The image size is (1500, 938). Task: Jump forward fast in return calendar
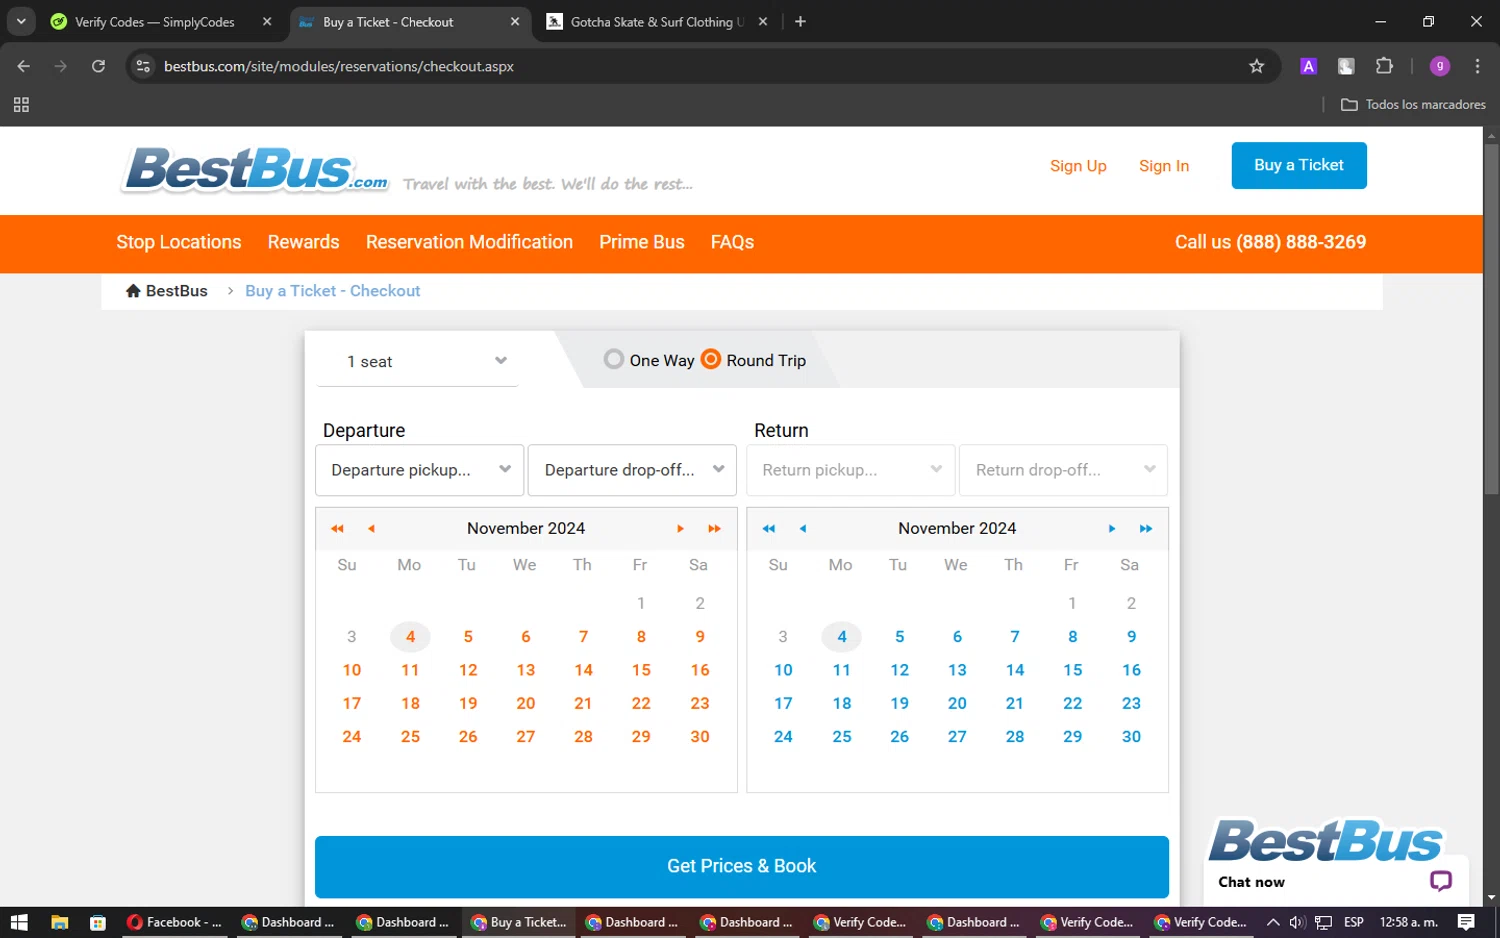(x=1146, y=528)
